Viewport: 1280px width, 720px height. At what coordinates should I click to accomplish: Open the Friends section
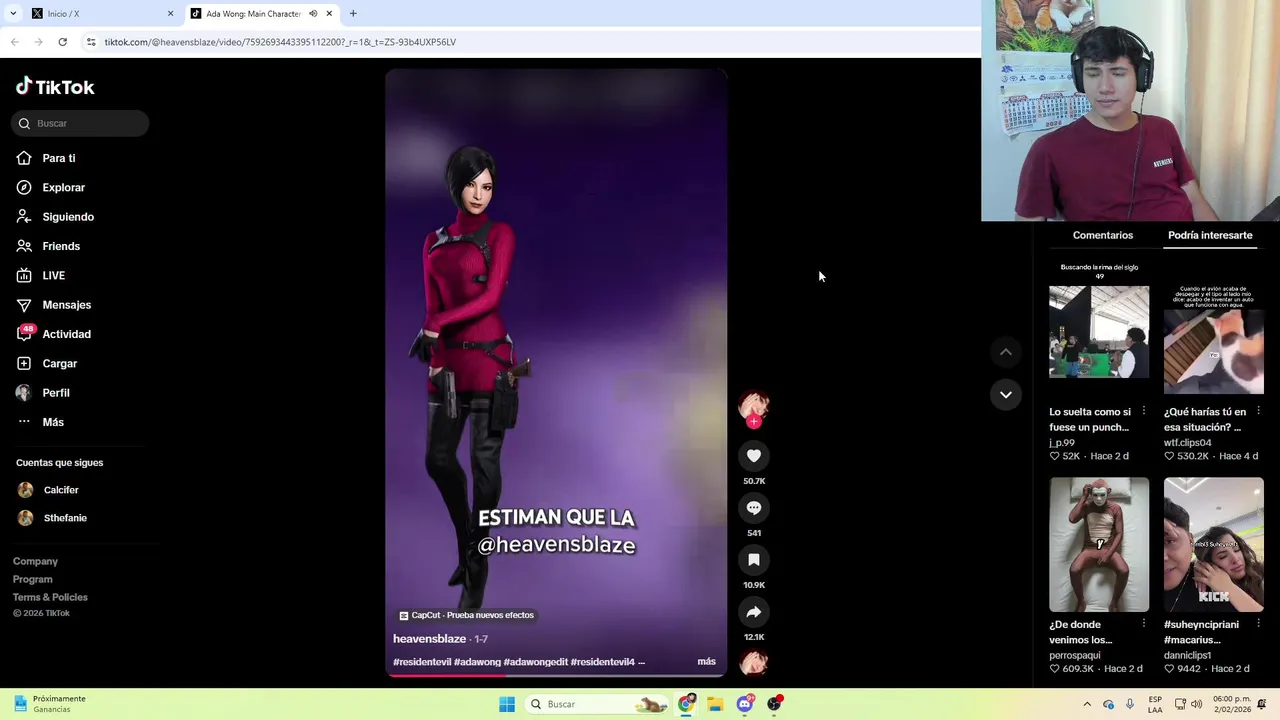pos(48,246)
